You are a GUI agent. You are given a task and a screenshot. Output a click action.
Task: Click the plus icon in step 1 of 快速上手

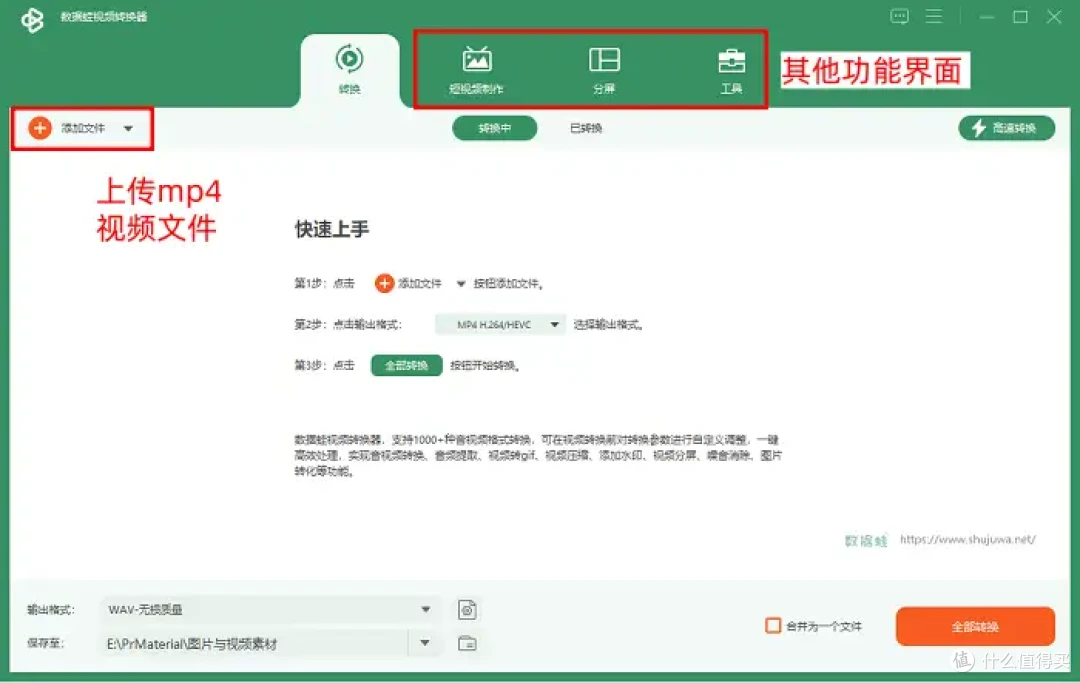pyautogui.click(x=384, y=283)
